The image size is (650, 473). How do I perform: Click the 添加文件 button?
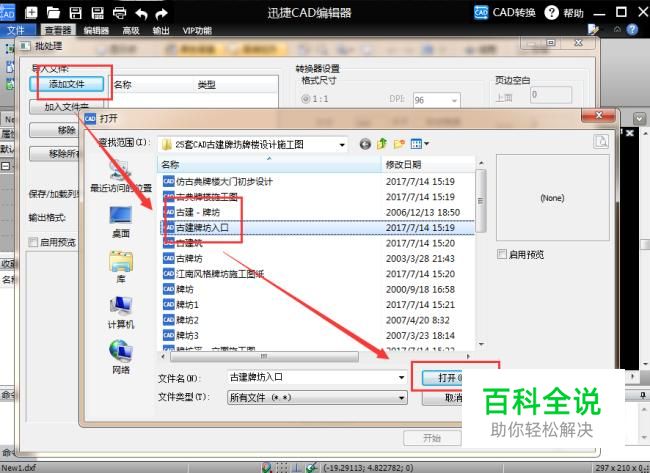tap(67, 84)
